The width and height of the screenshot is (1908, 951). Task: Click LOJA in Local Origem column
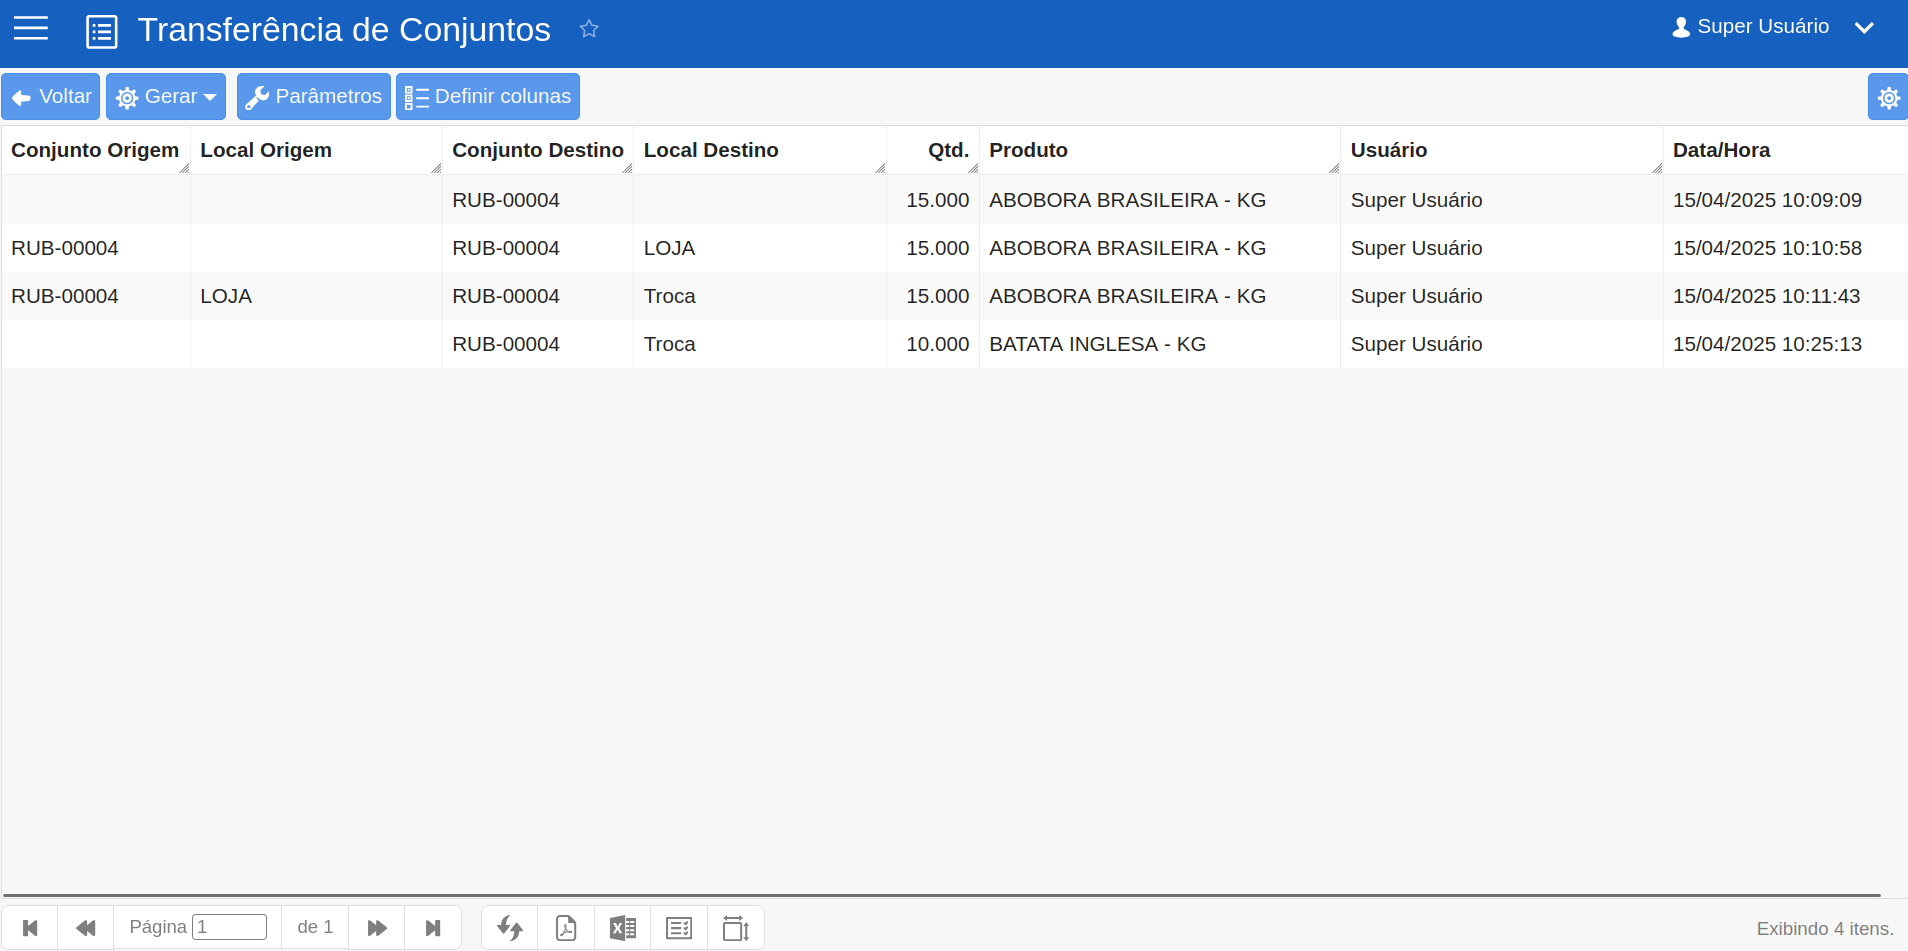(x=226, y=296)
